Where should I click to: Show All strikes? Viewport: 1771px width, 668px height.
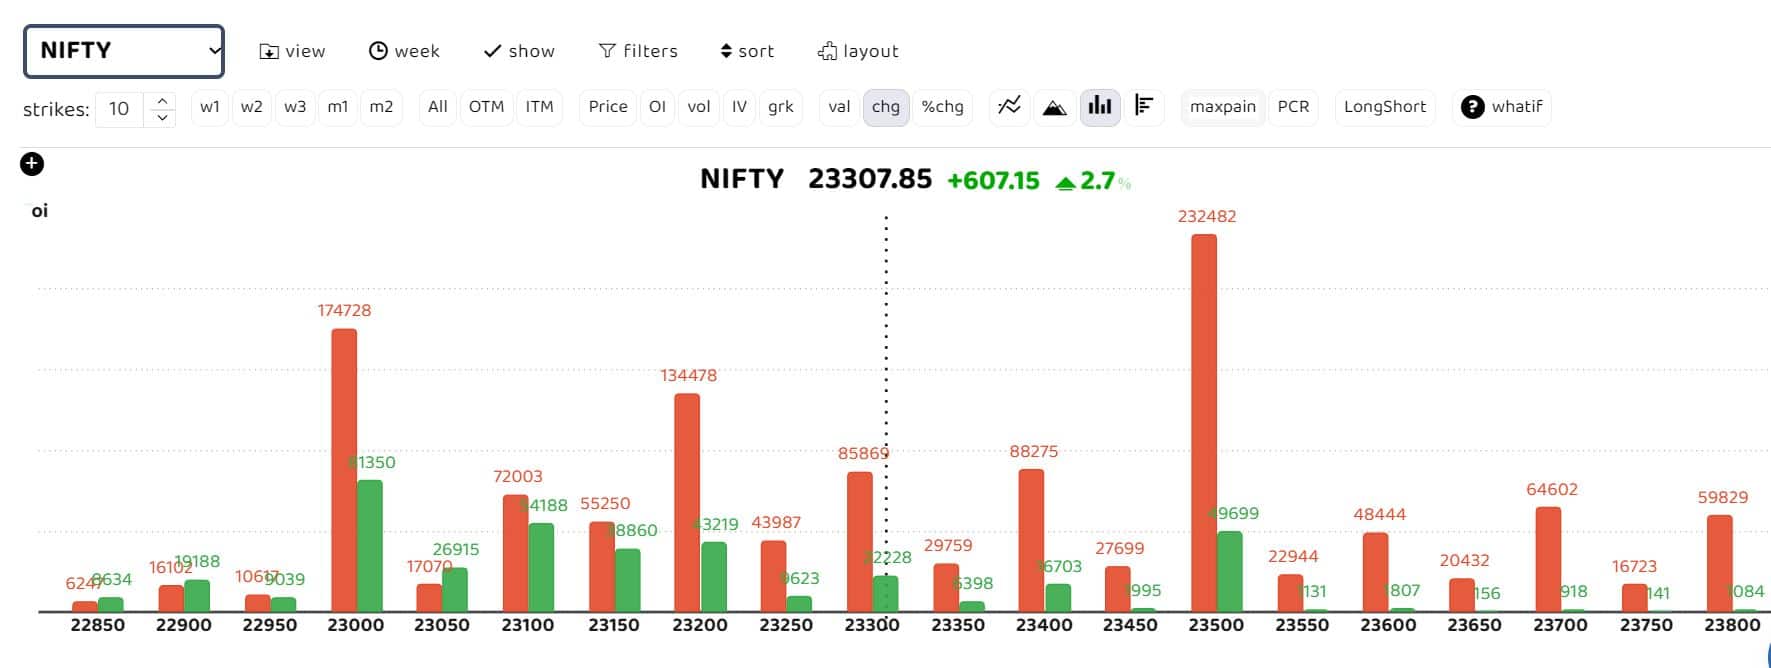coord(438,107)
